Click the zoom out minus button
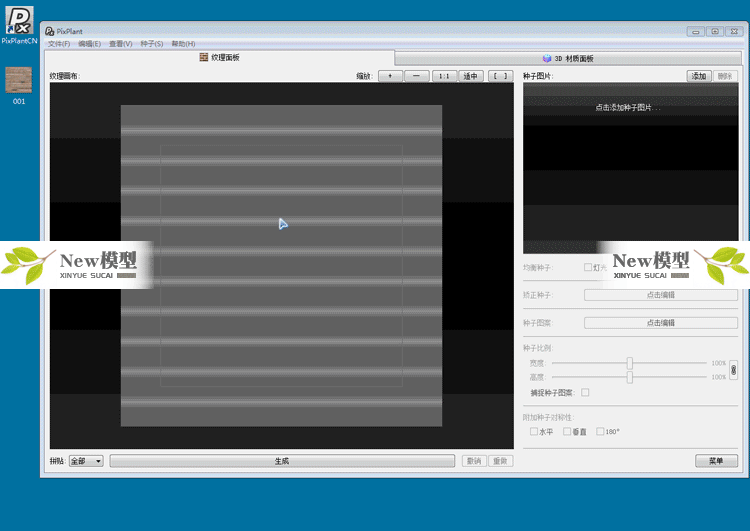Screen dimensions: 750x531 pos(417,76)
